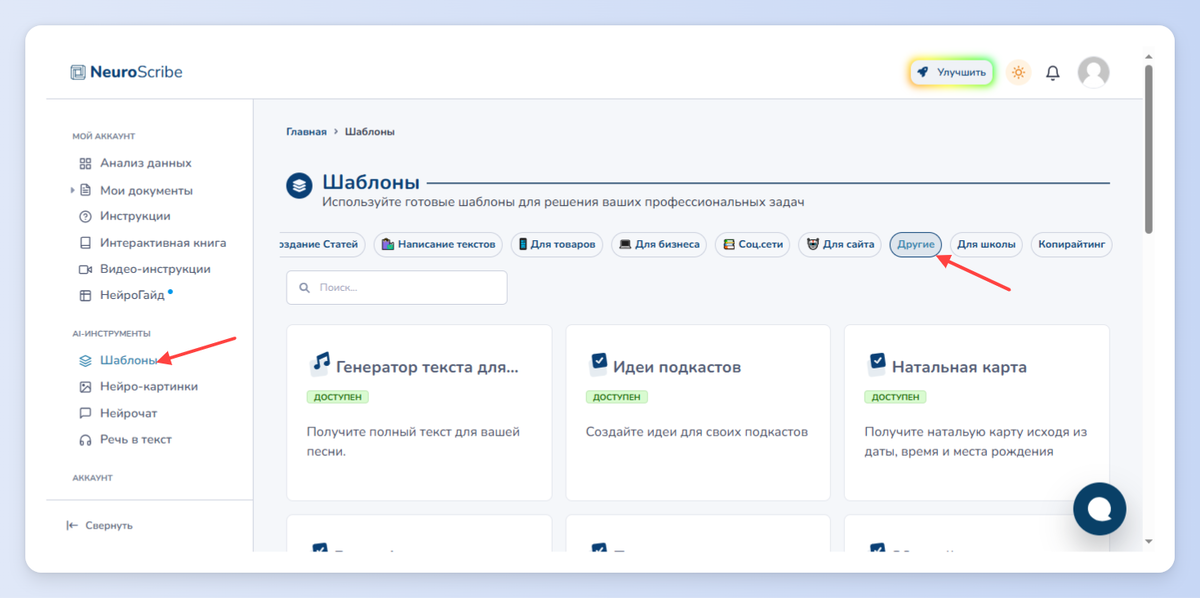Open Интерактивная книга sidebar item
The height and width of the screenshot is (598, 1200).
coord(163,243)
